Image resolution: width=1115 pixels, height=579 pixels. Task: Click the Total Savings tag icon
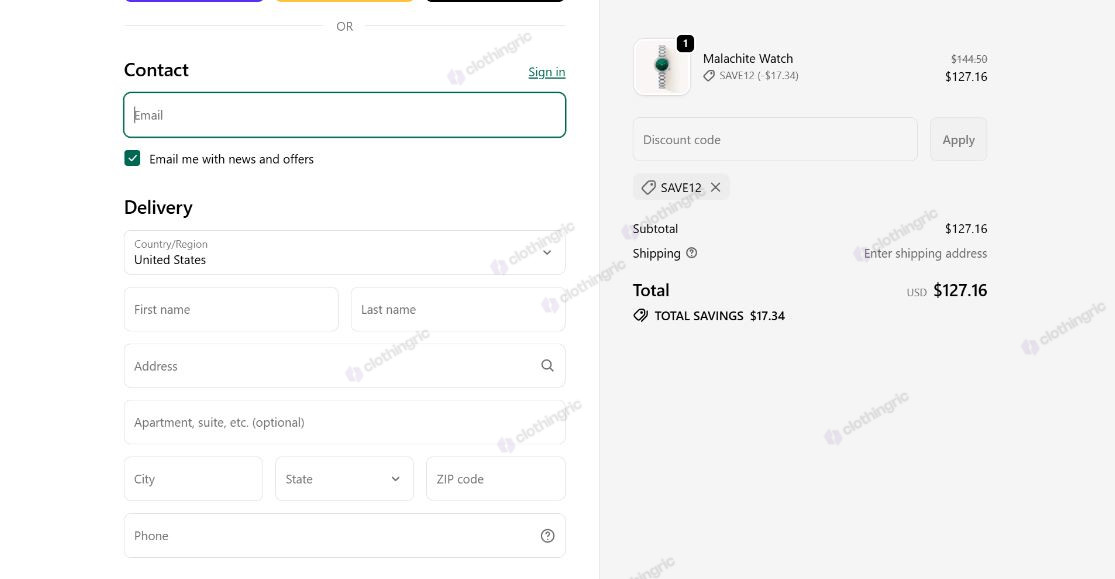(x=641, y=315)
